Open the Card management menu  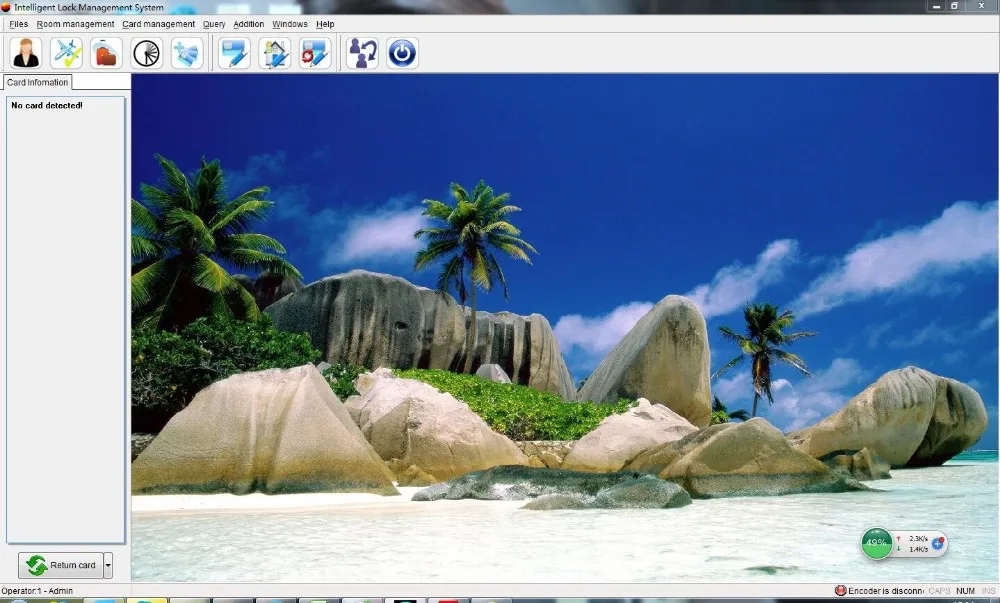coord(159,24)
